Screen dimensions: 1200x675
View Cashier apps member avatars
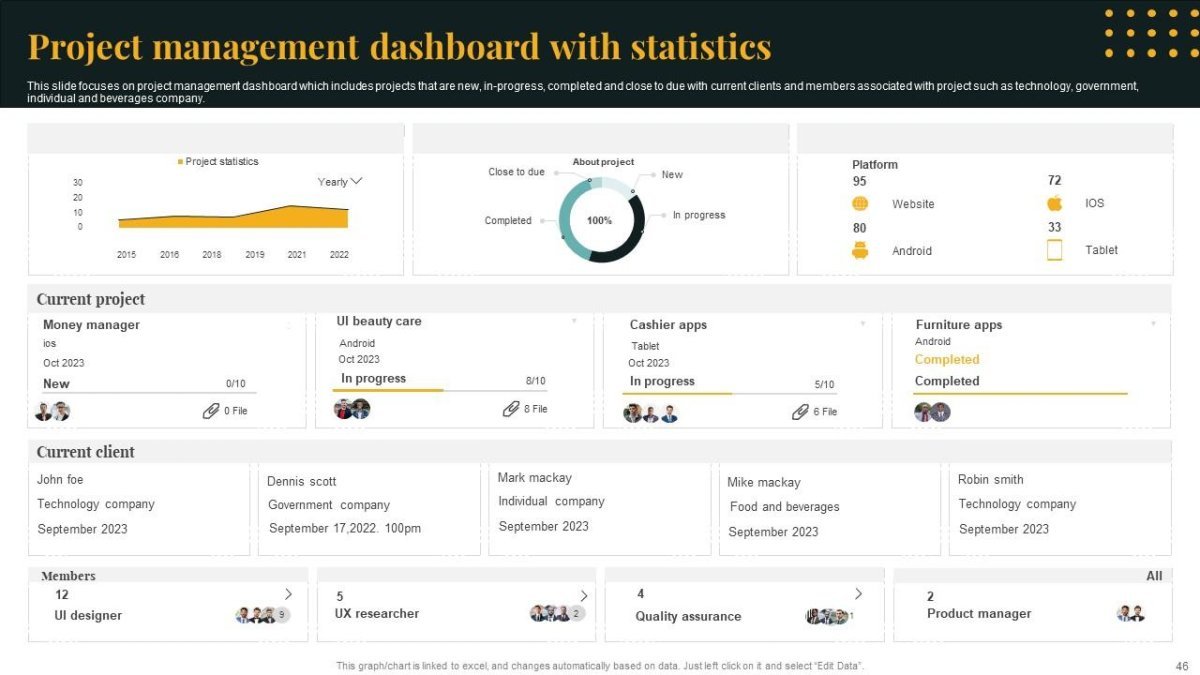click(x=651, y=413)
